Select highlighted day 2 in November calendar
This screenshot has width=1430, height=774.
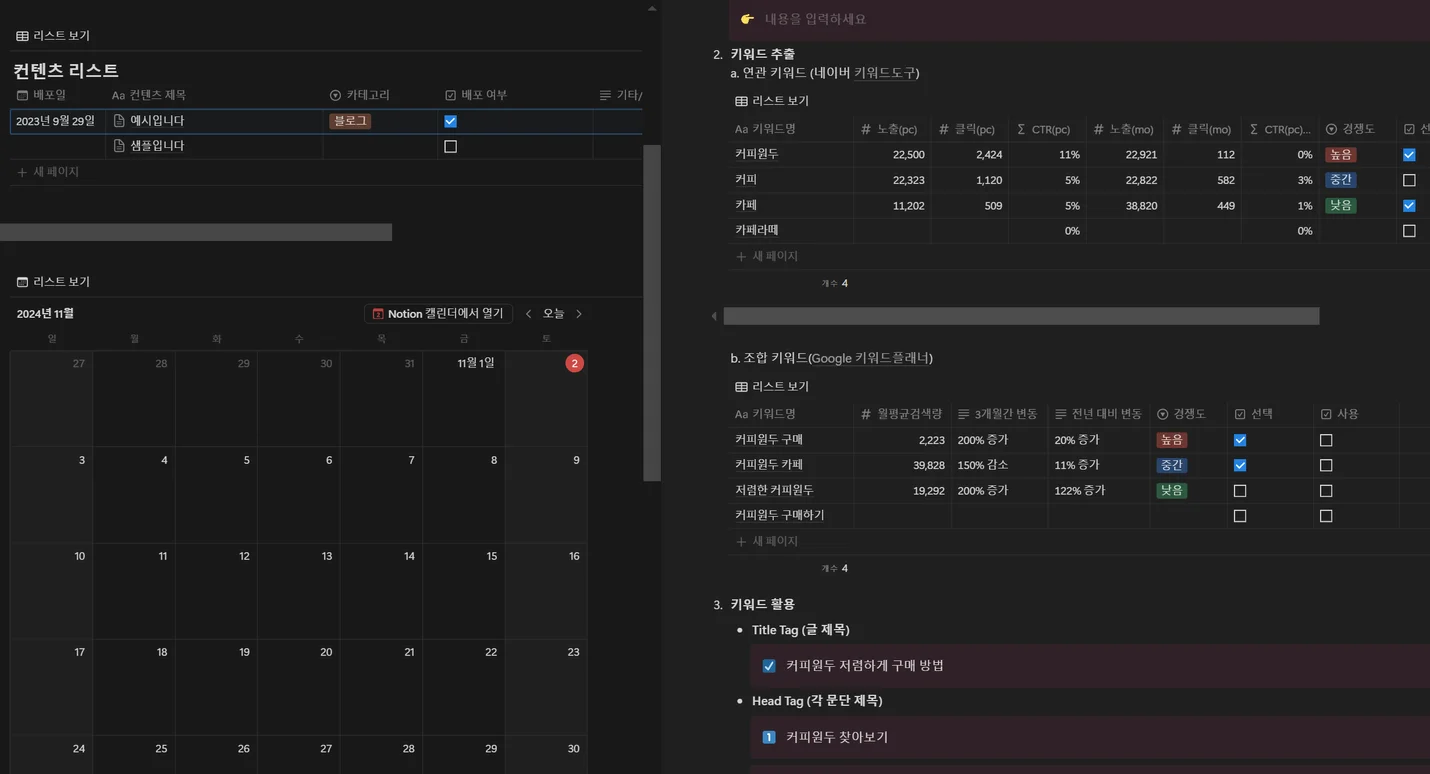(574, 363)
